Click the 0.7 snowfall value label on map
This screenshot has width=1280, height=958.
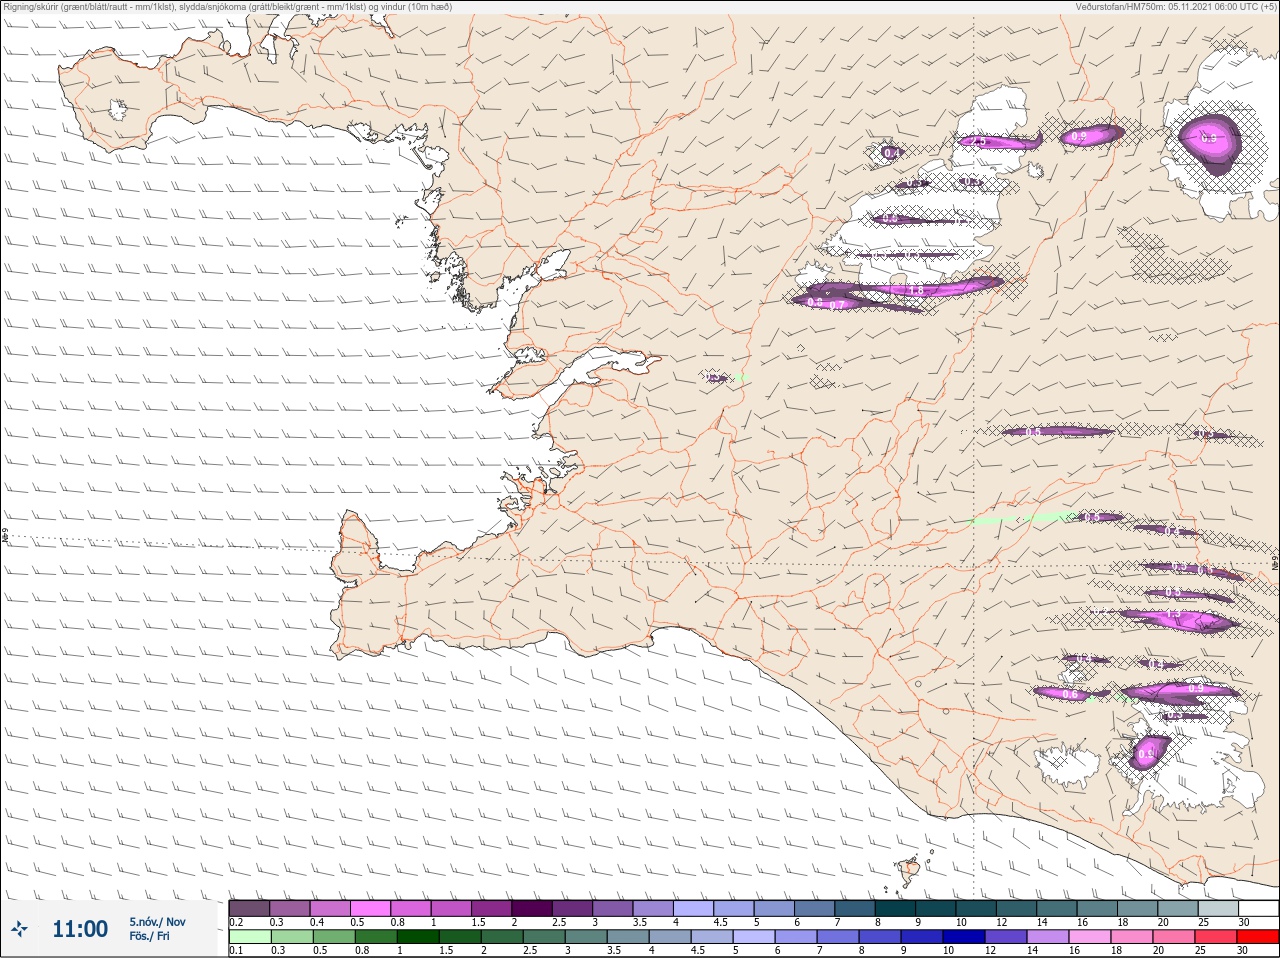838,304
